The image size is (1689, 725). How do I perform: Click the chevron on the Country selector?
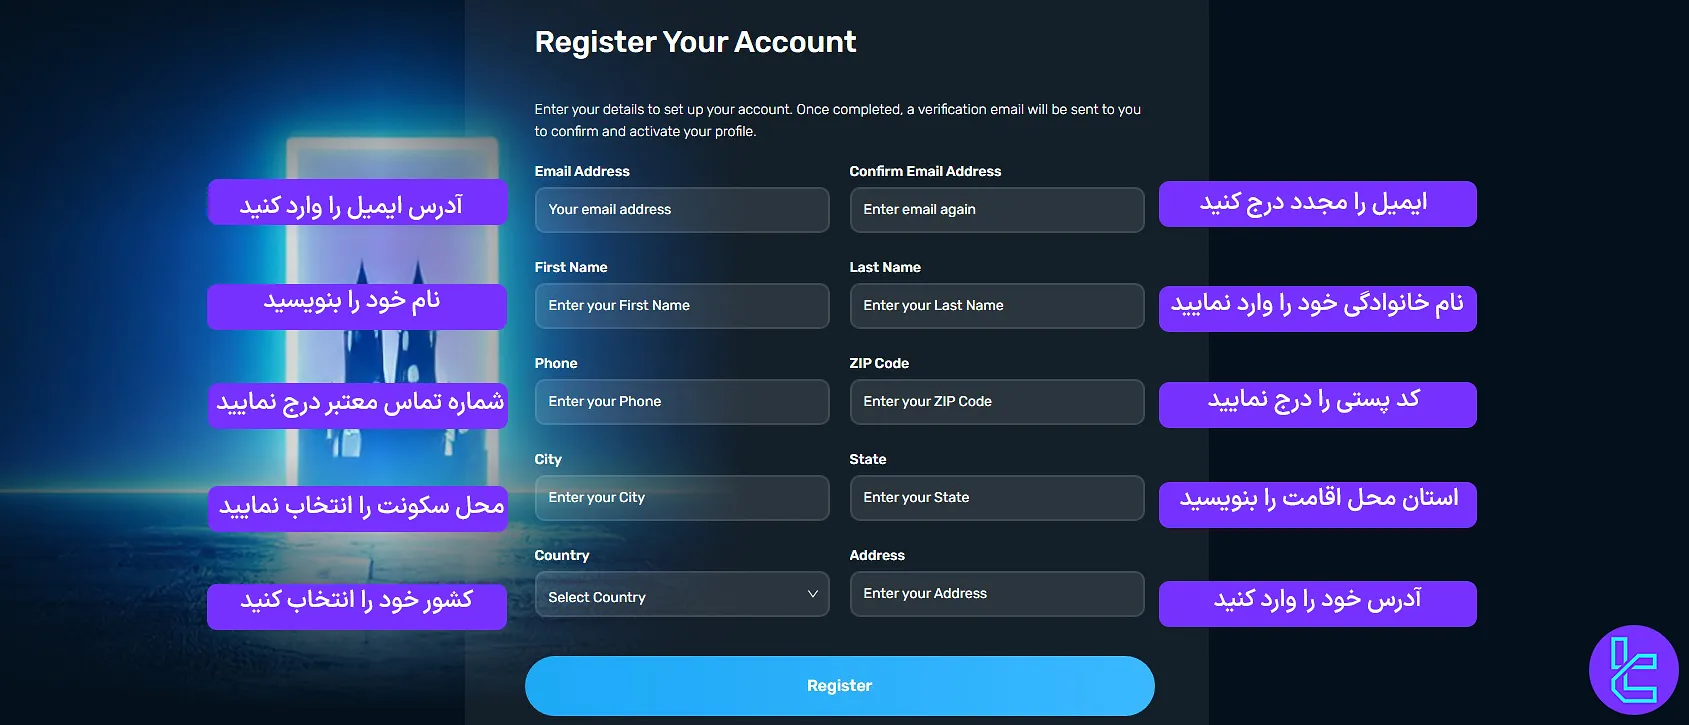(x=812, y=594)
